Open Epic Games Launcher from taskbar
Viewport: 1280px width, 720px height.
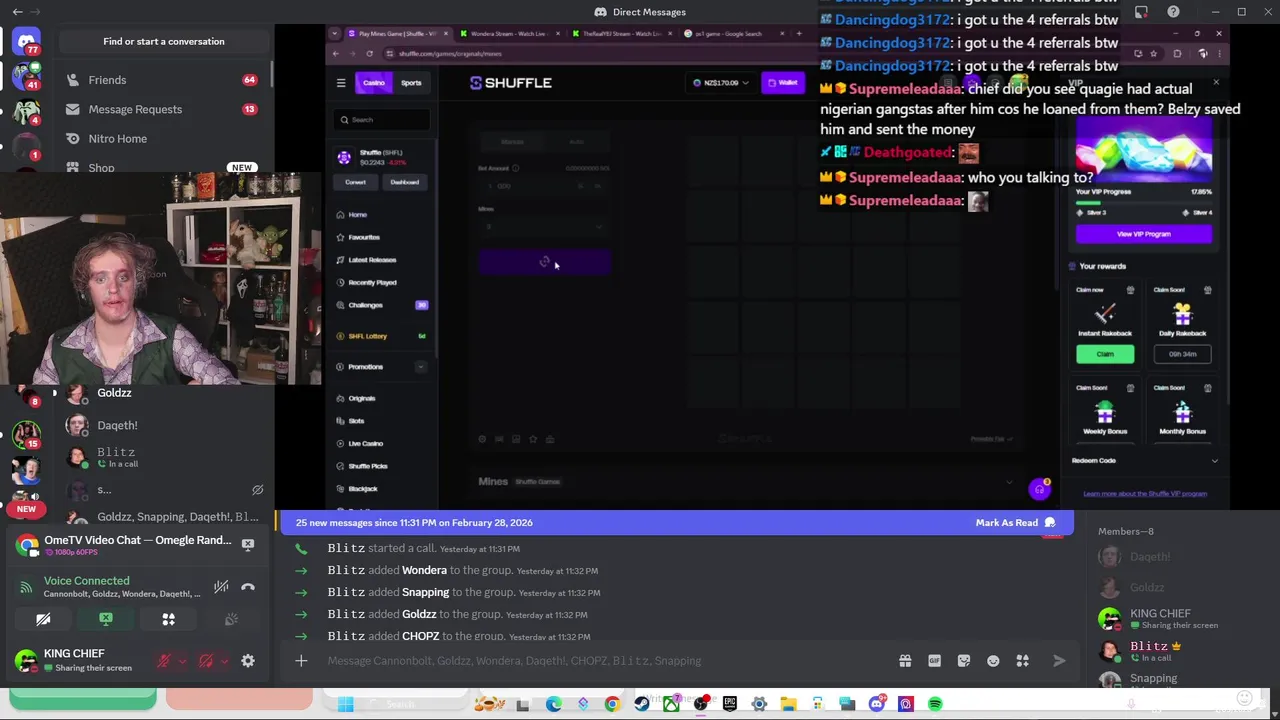[x=730, y=704]
